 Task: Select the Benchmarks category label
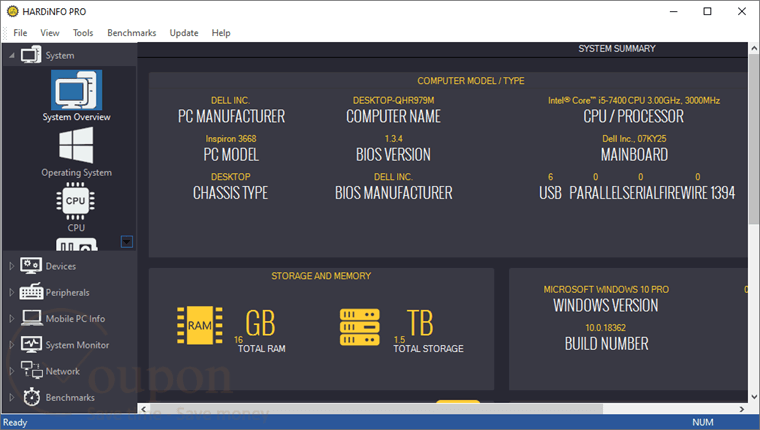click(70, 397)
